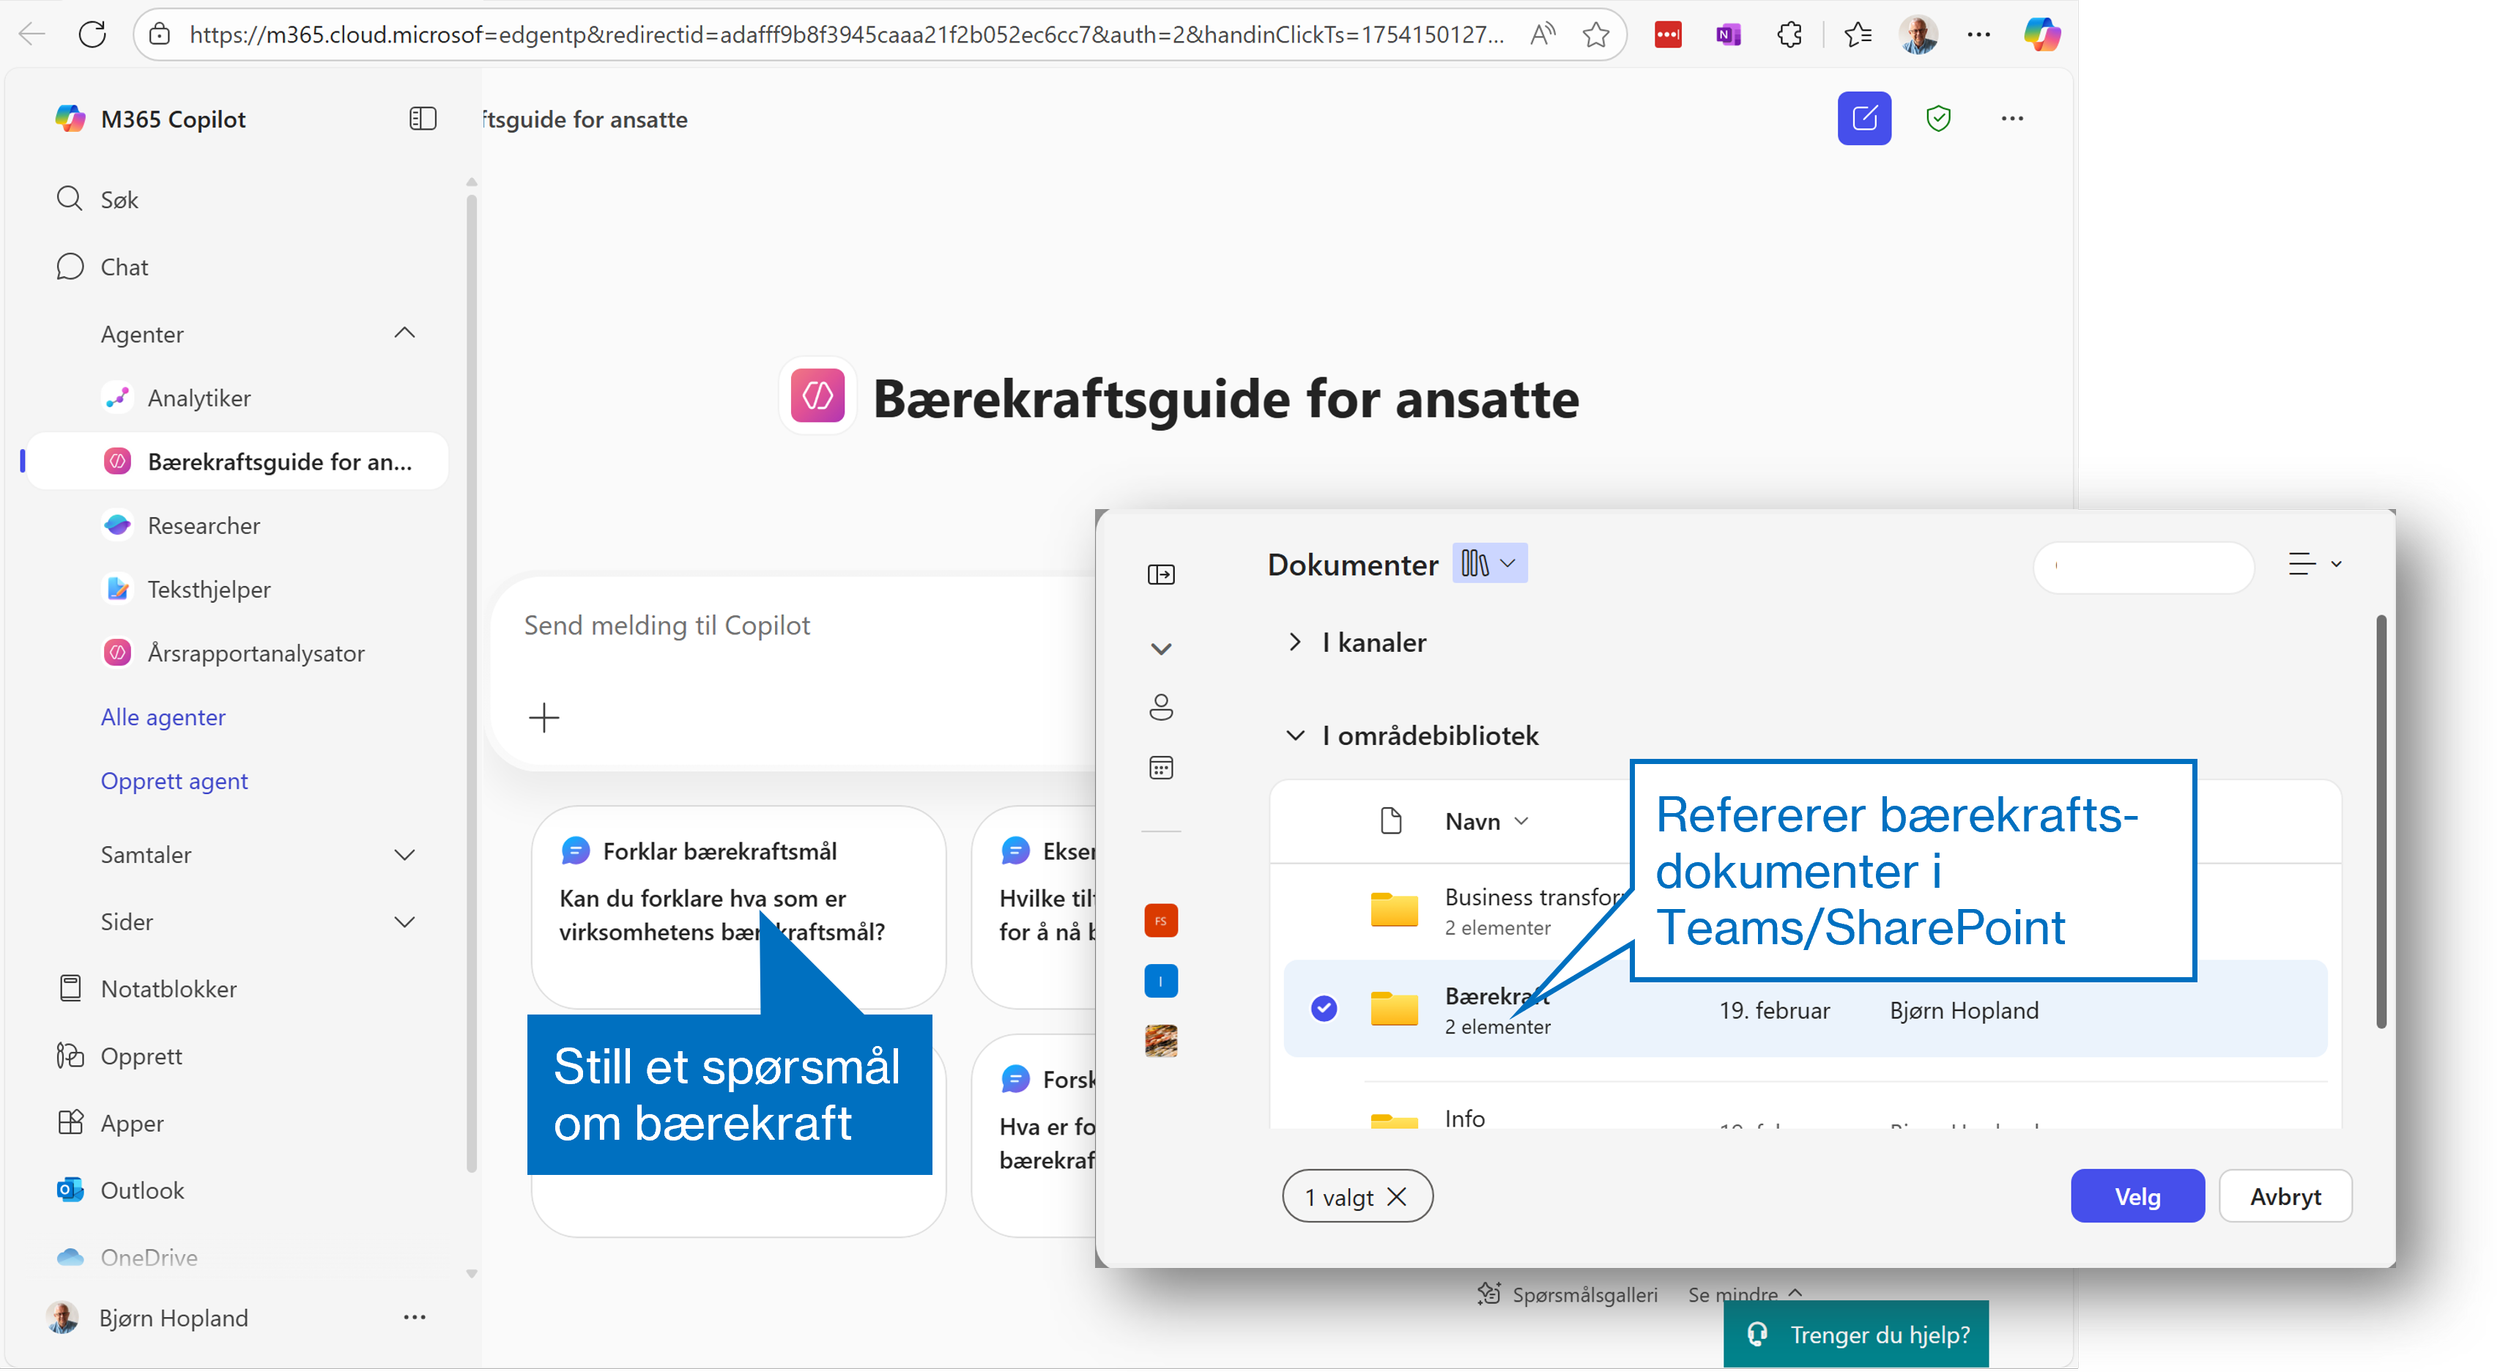Click the green shield protection icon
The image size is (2500, 1372).
(1938, 119)
